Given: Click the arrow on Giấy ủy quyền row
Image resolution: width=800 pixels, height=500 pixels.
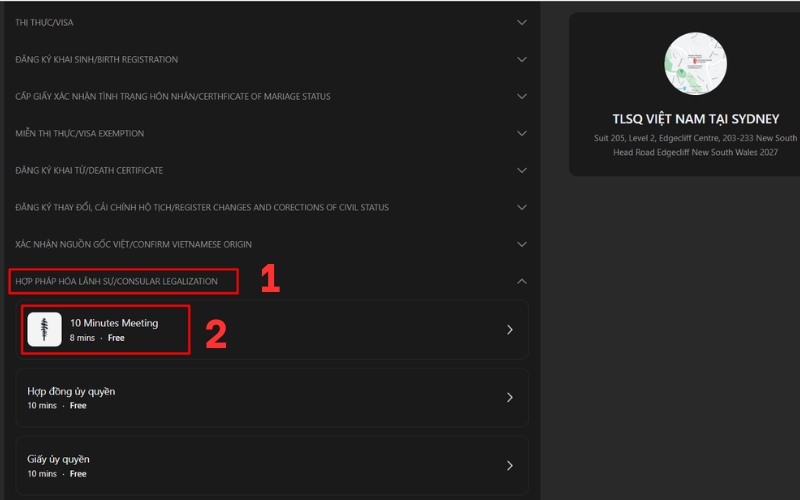Looking at the screenshot, I should click(x=509, y=465).
